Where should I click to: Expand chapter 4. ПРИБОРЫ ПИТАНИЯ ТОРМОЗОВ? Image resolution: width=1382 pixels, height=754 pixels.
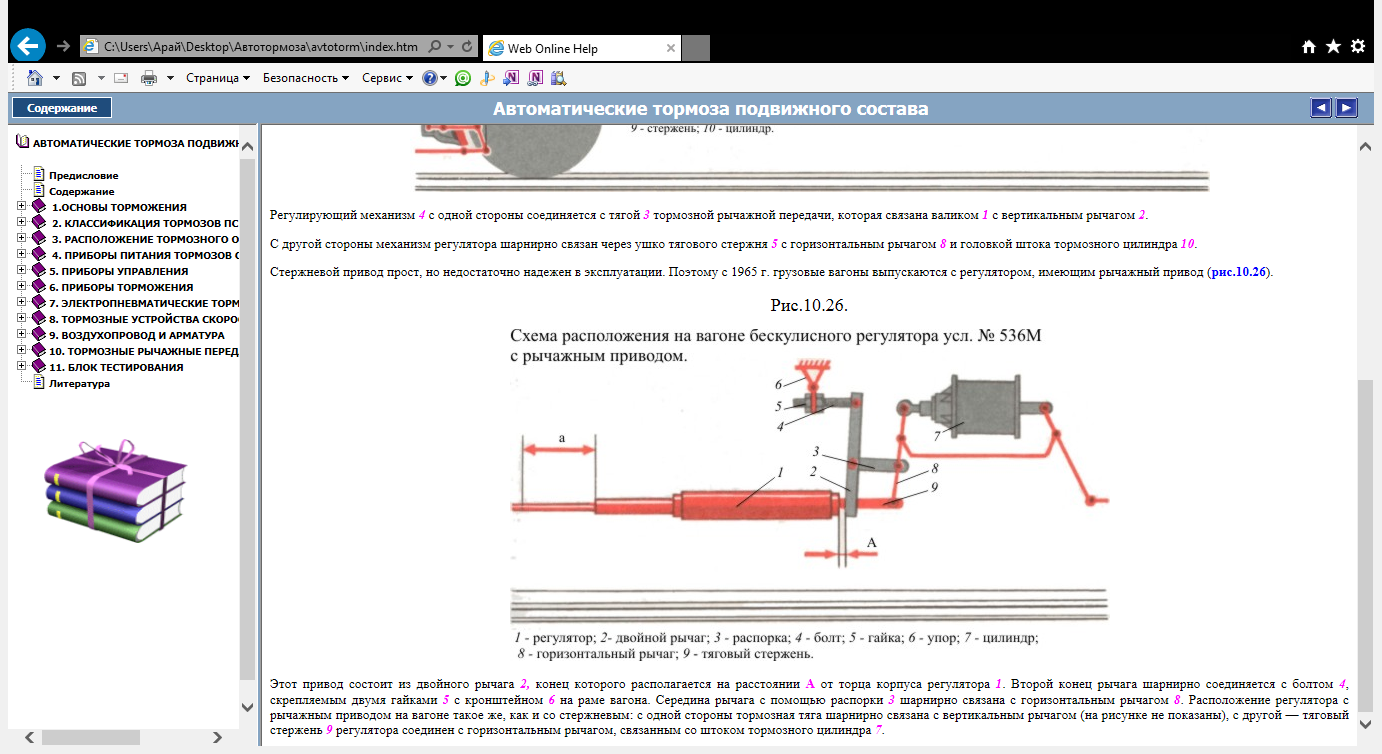click(22, 255)
